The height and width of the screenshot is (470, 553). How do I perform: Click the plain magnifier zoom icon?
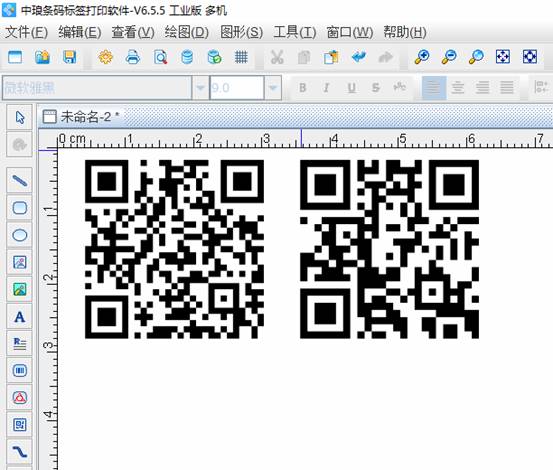(476, 57)
